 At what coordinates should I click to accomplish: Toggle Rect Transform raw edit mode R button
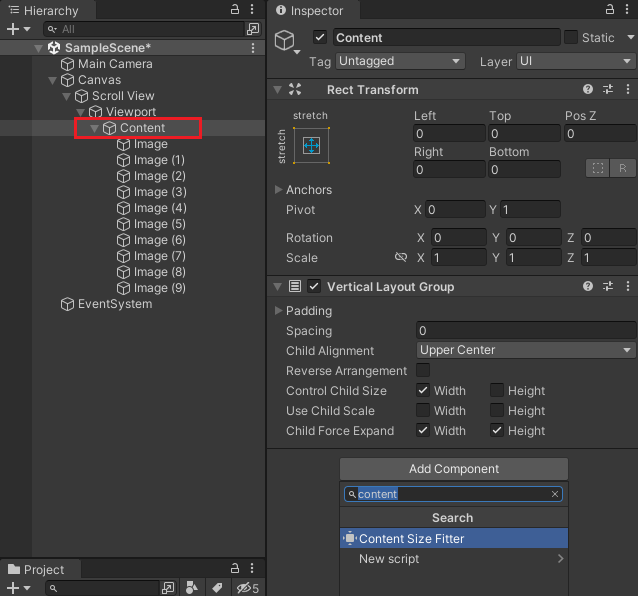pyautogui.click(x=623, y=168)
